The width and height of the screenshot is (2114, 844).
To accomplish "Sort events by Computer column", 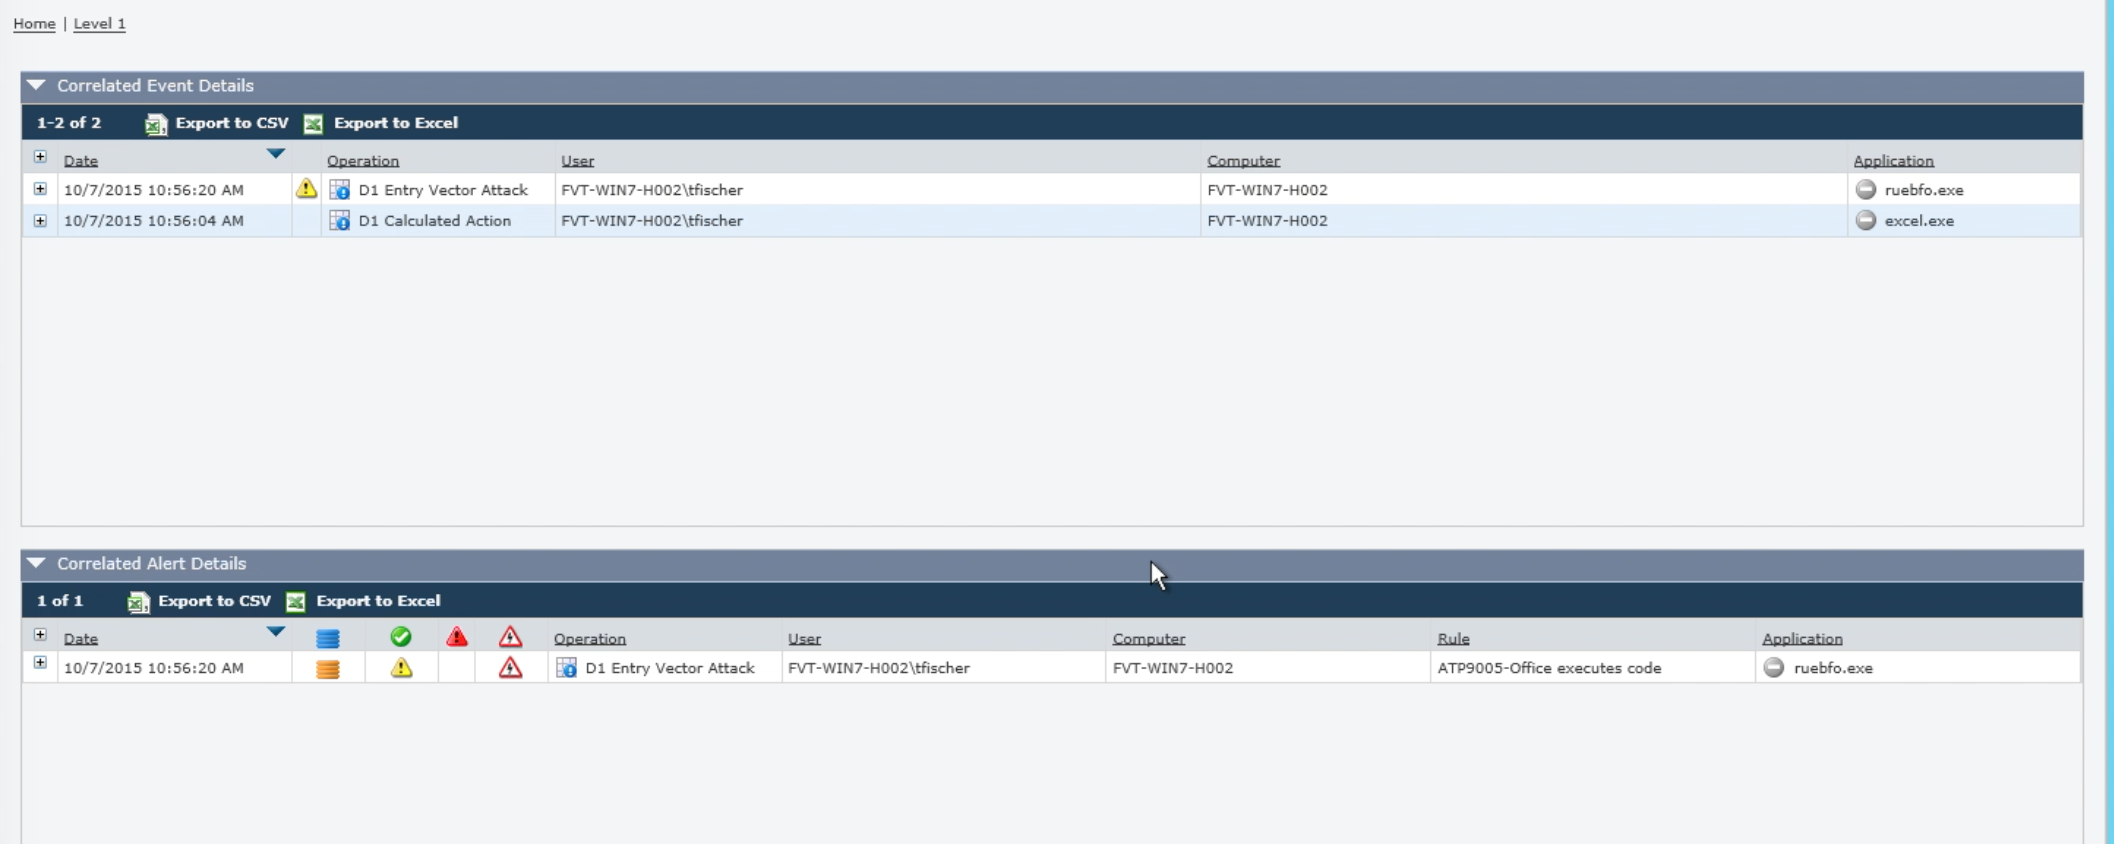I will 1243,161.
